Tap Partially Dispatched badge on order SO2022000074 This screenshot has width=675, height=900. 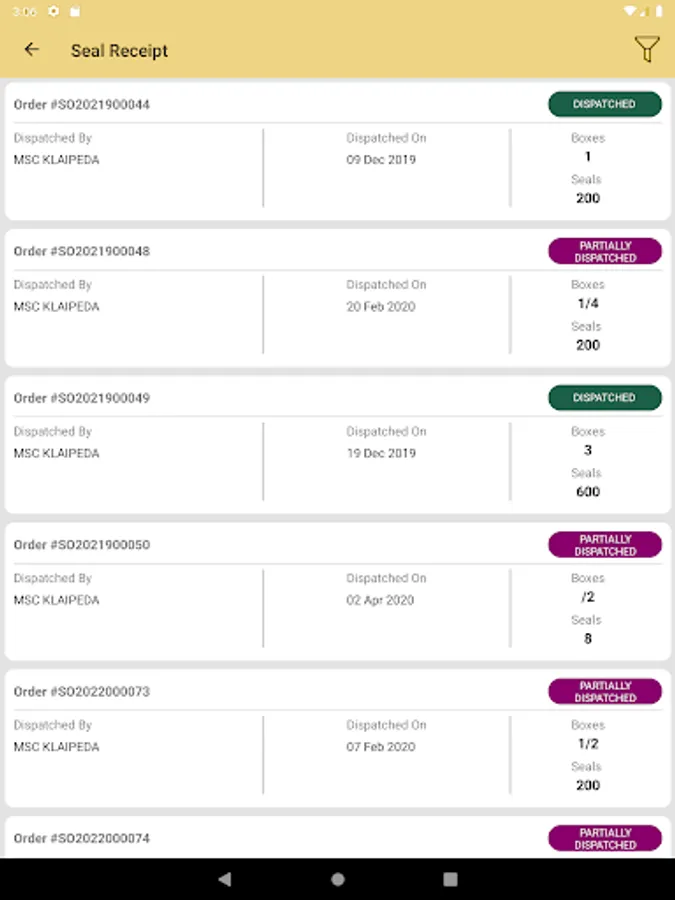point(604,838)
